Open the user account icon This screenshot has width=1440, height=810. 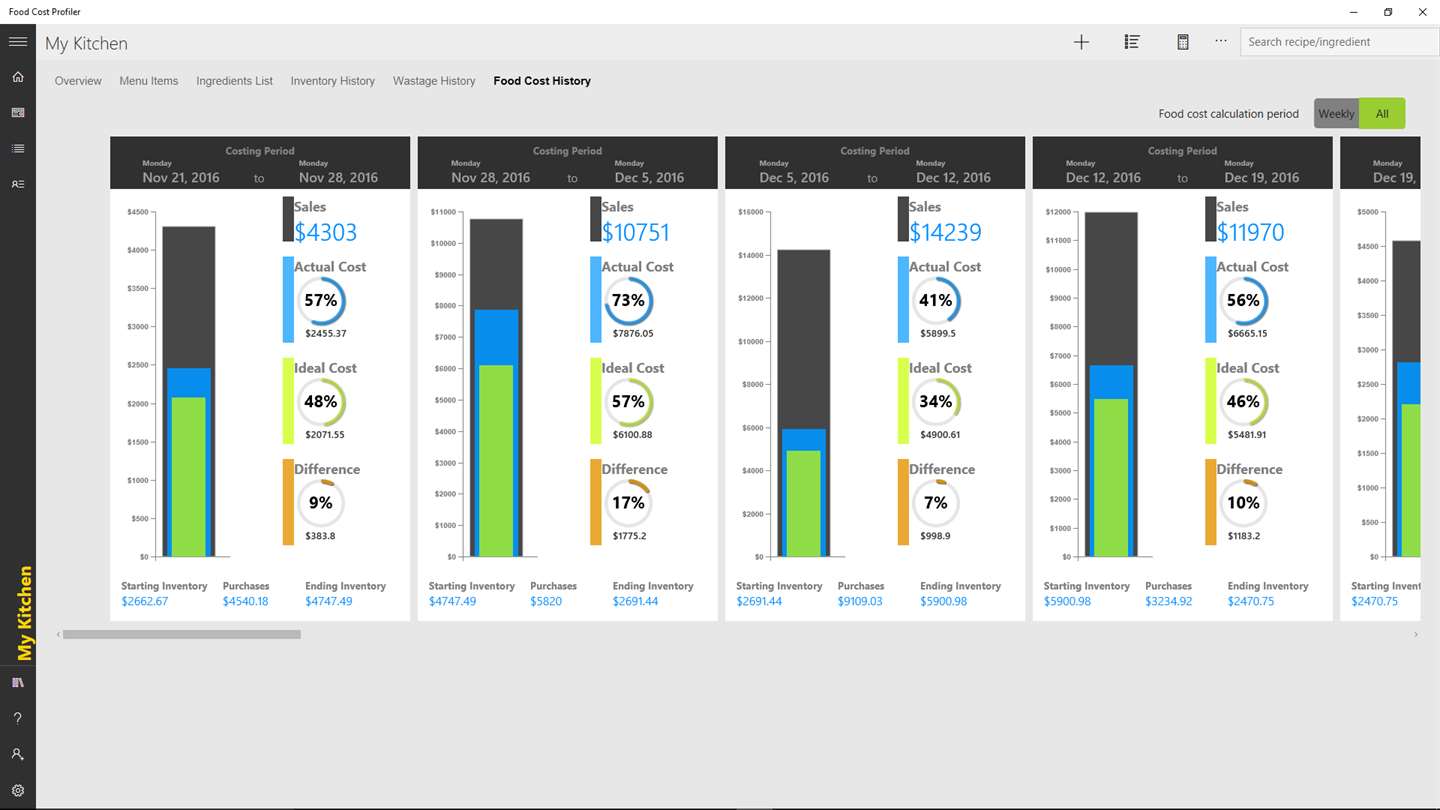click(18, 754)
